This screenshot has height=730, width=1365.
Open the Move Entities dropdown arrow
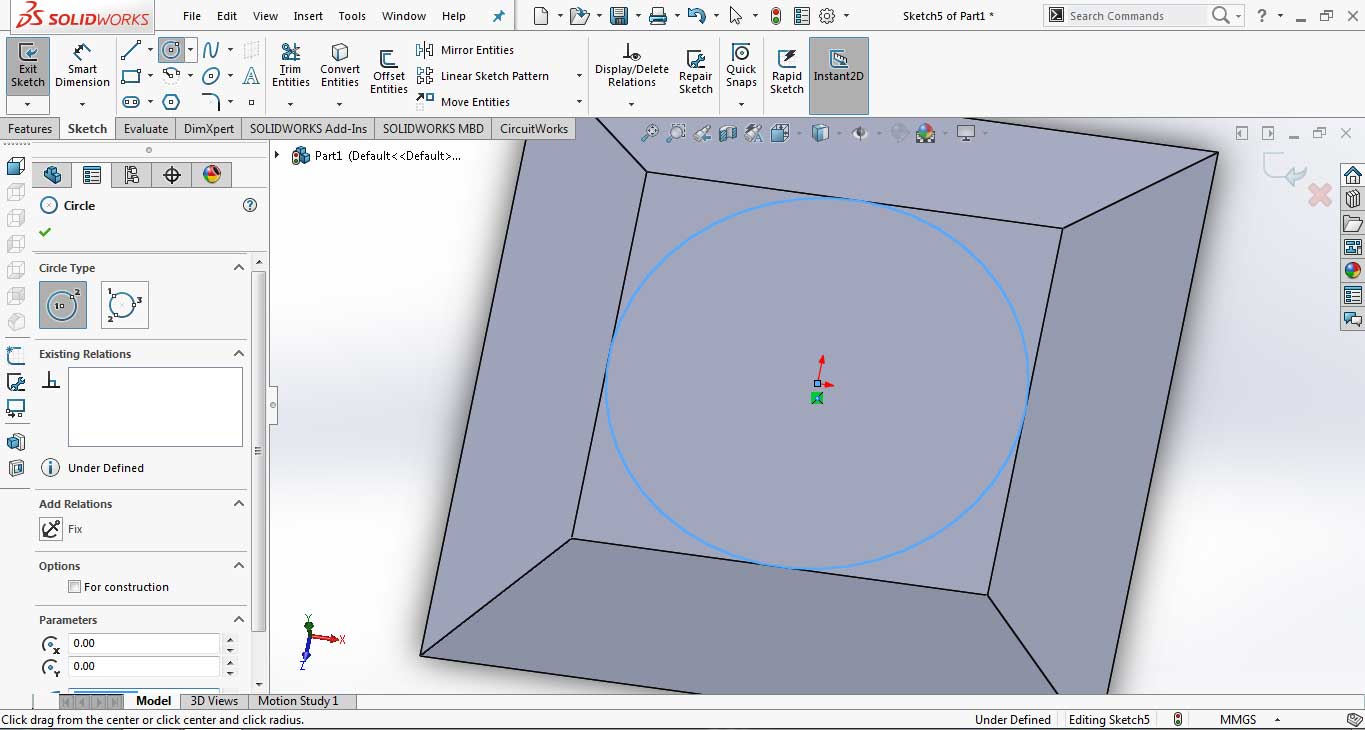point(579,102)
